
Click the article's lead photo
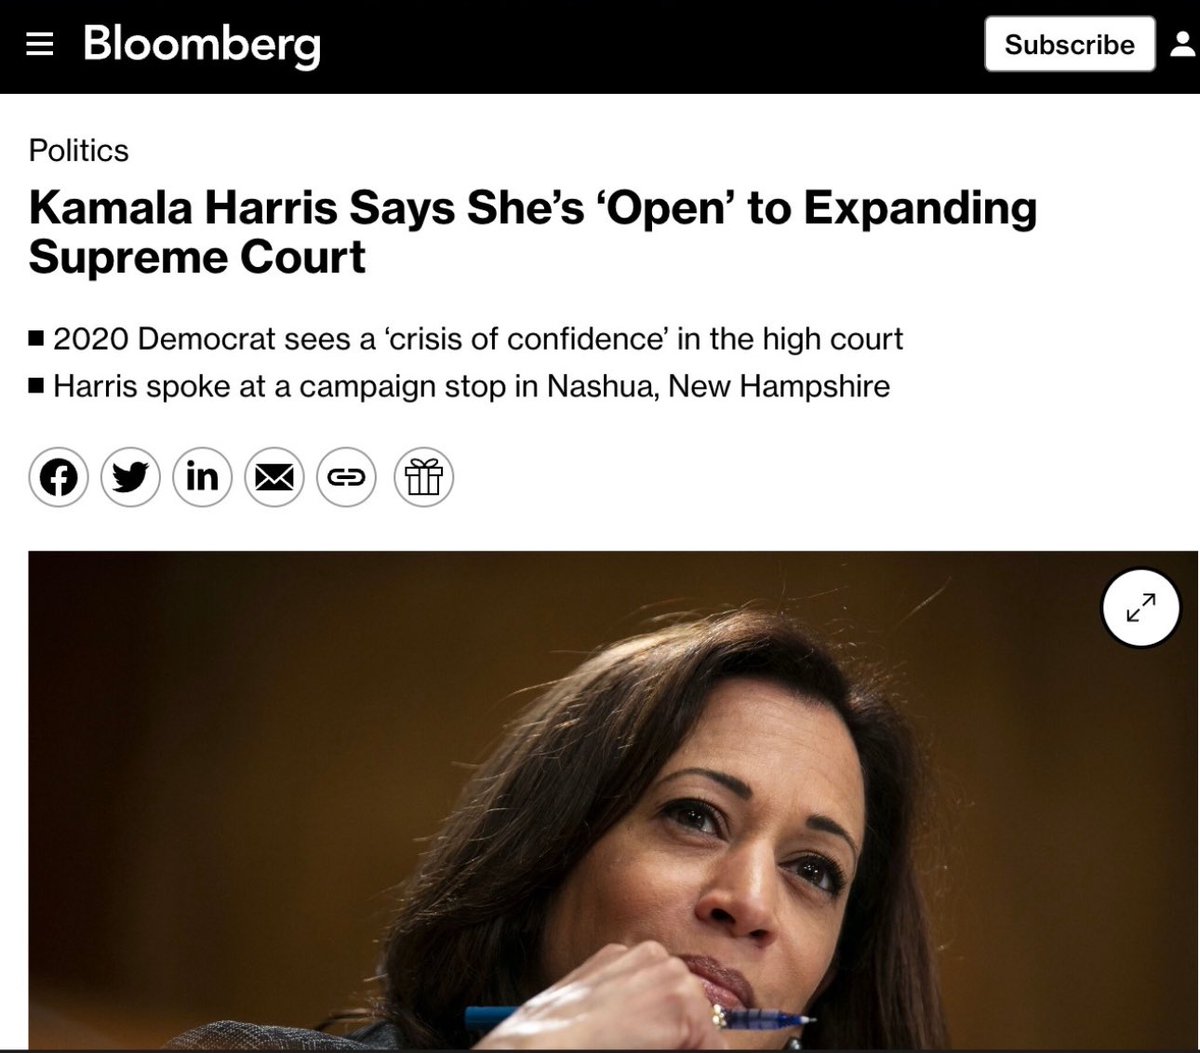point(614,800)
